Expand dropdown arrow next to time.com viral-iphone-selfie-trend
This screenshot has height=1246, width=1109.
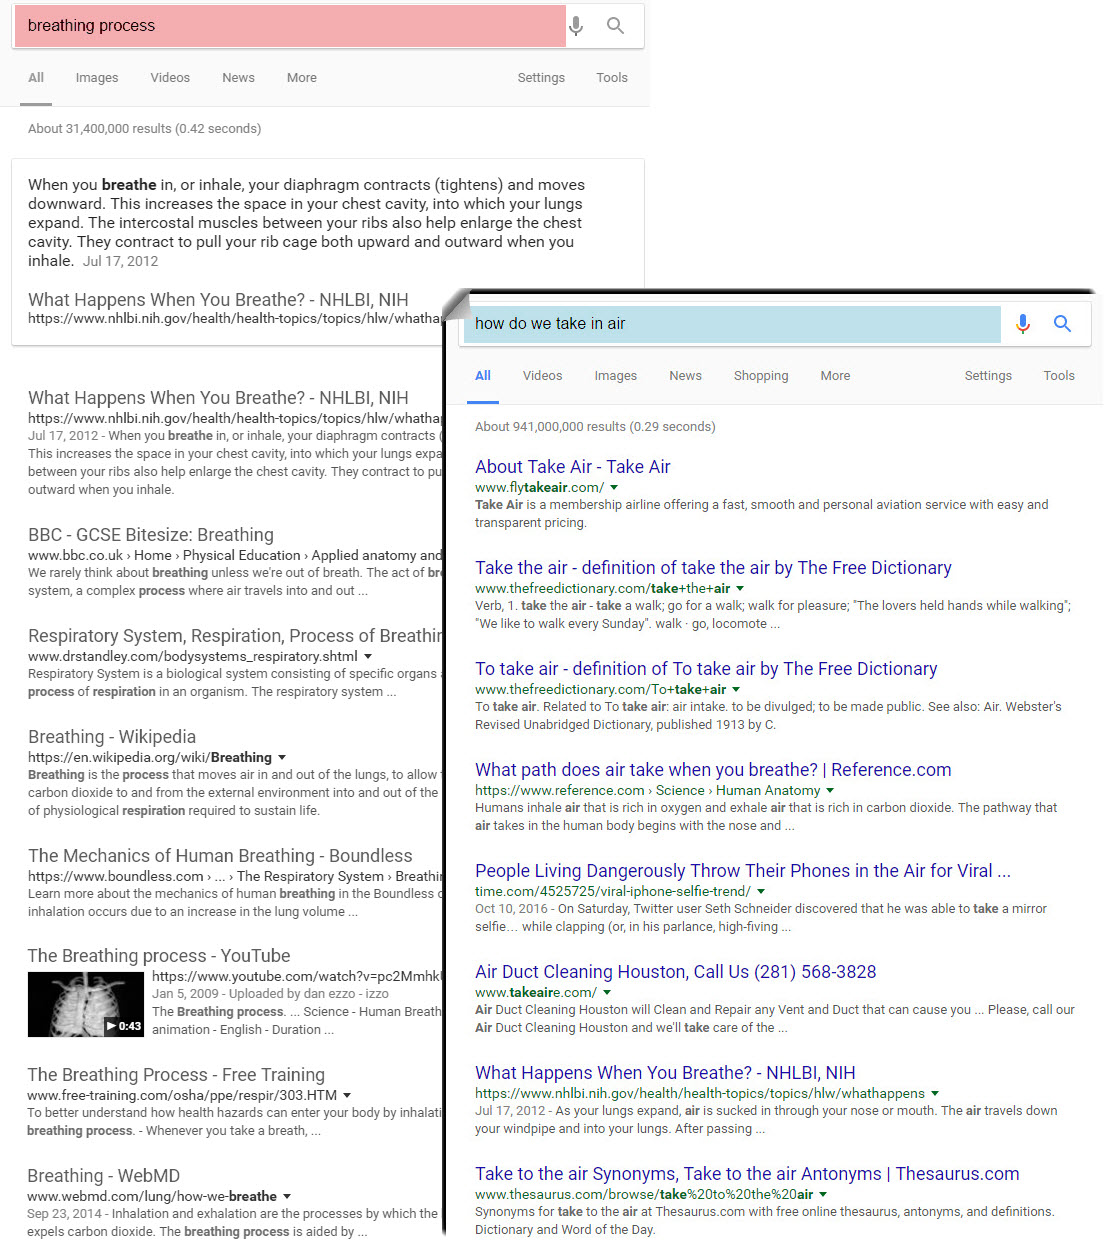click(761, 892)
